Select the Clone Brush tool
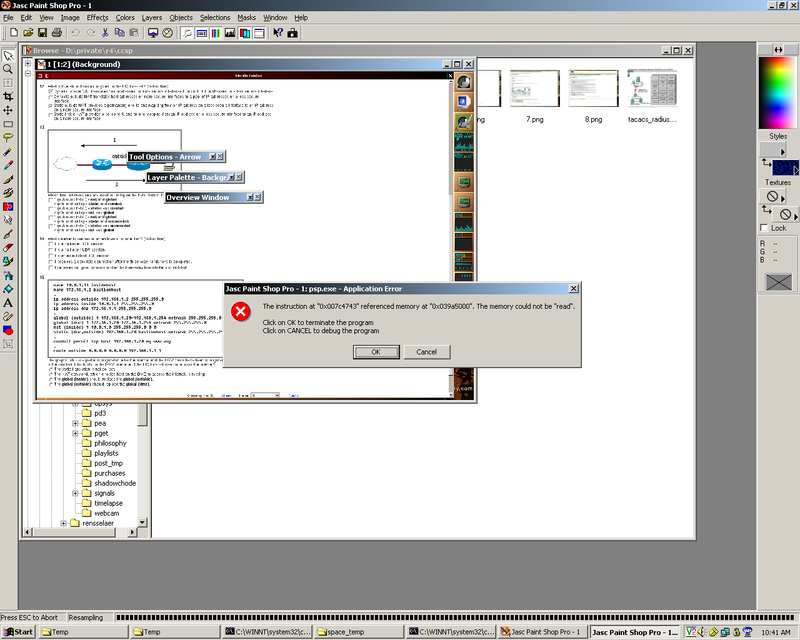800x640 pixels. pyautogui.click(x=8, y=193)
